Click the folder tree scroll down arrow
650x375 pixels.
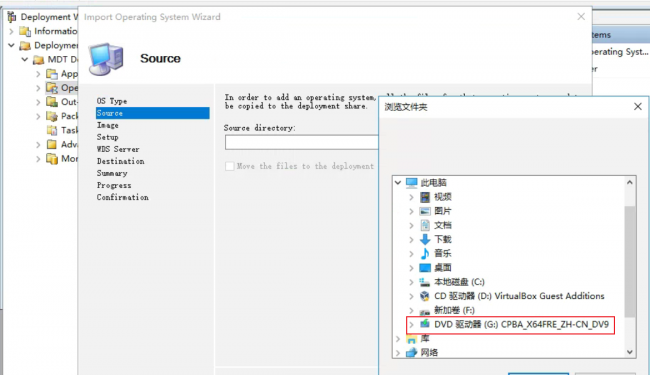[630, 352]
